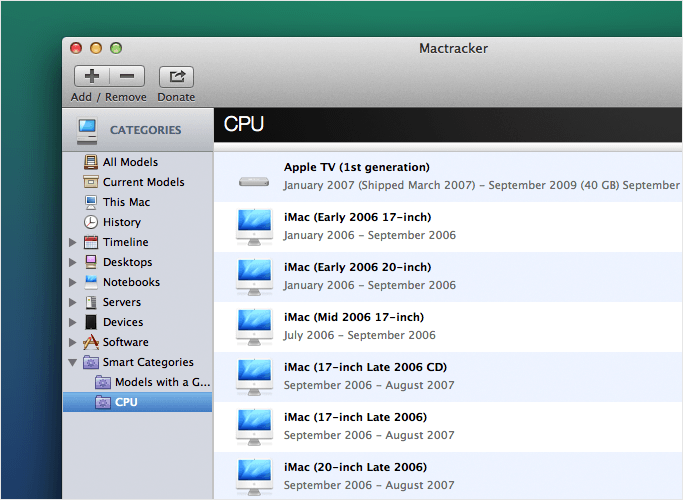Viewport: 683px width, 500px height.
Task: Click the Desktops classic Mac icon
Action: (x=91, y=262)
